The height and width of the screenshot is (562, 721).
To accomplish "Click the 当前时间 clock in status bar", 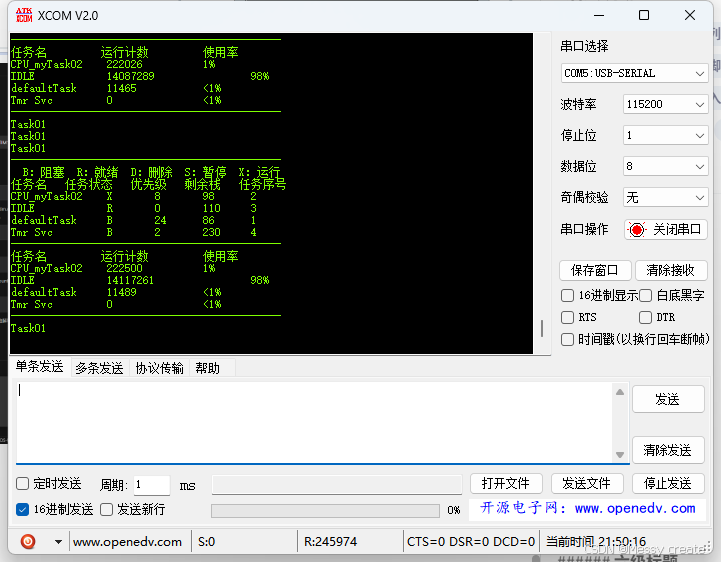I will (596, 542).
